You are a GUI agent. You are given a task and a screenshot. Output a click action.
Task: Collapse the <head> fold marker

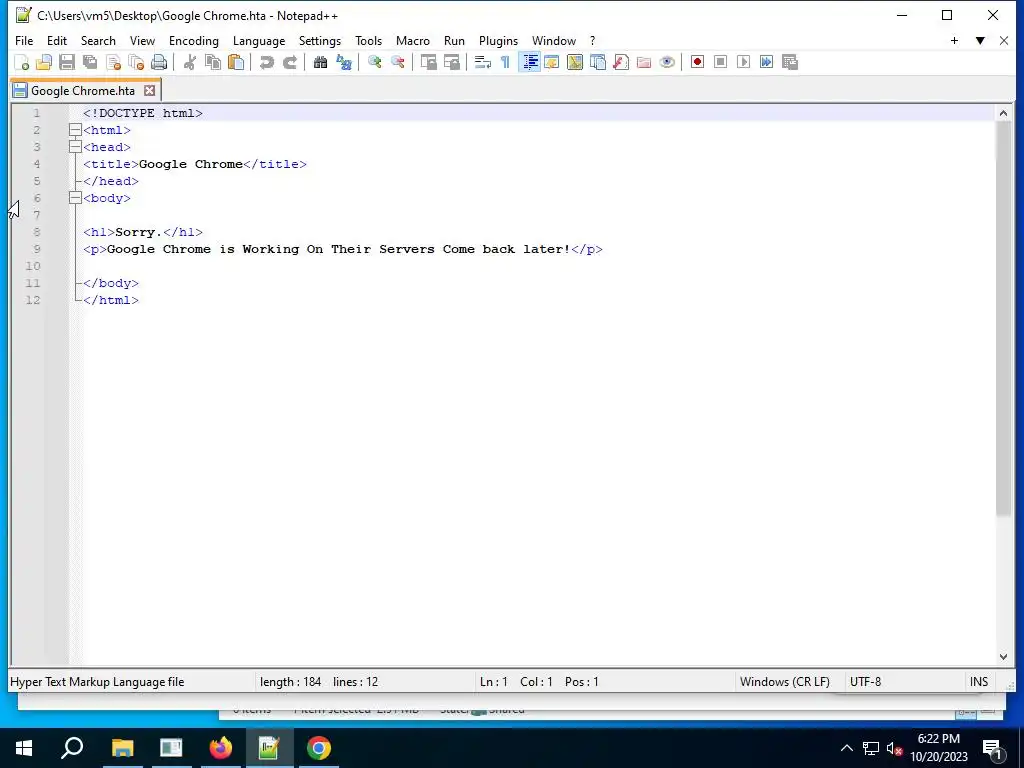(75, 147)
